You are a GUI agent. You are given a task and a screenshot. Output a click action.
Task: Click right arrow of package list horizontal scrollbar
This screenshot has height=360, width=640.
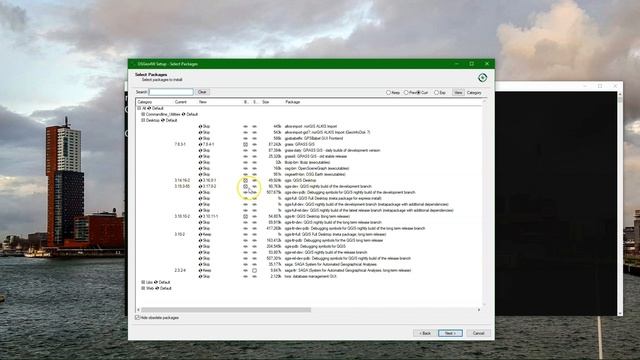coord(479,310)
